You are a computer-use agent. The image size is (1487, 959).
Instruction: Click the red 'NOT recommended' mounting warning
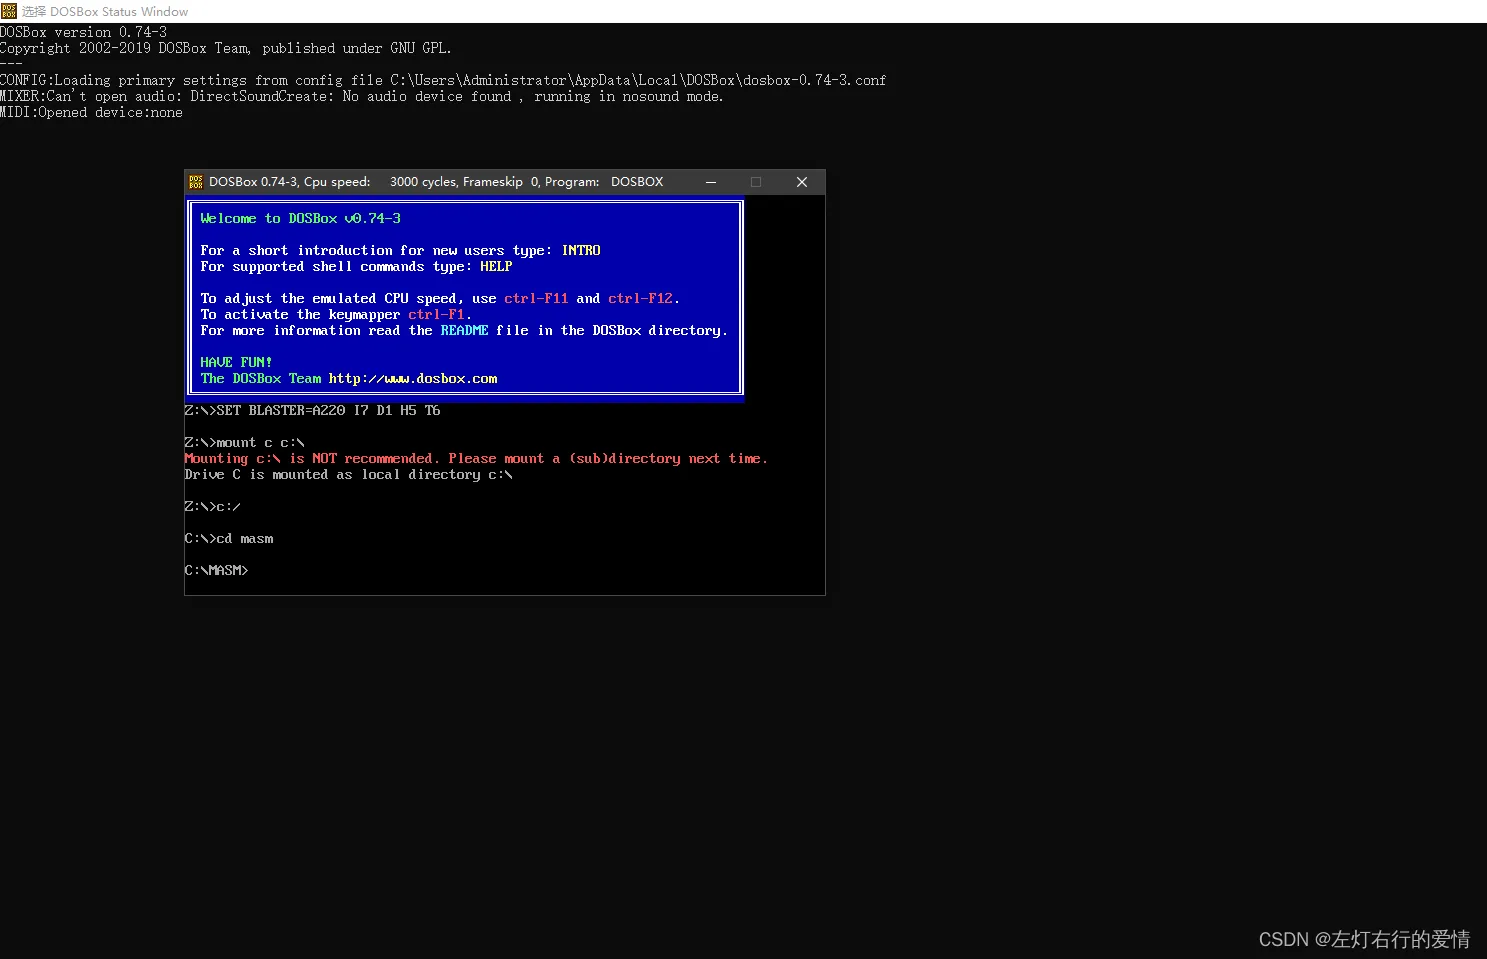point(476,458)
